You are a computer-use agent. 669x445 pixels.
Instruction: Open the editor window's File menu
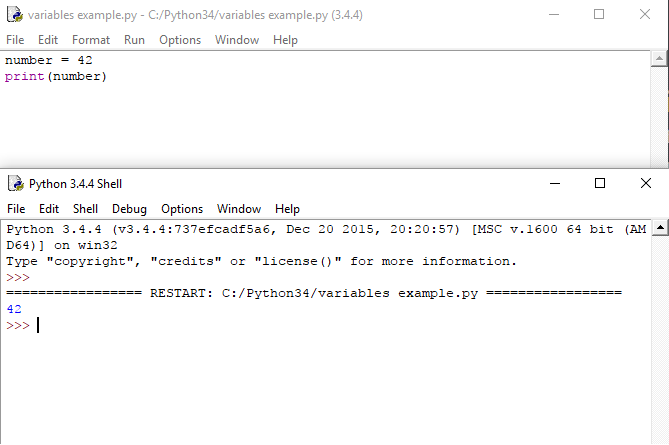(x=15, y=40)
